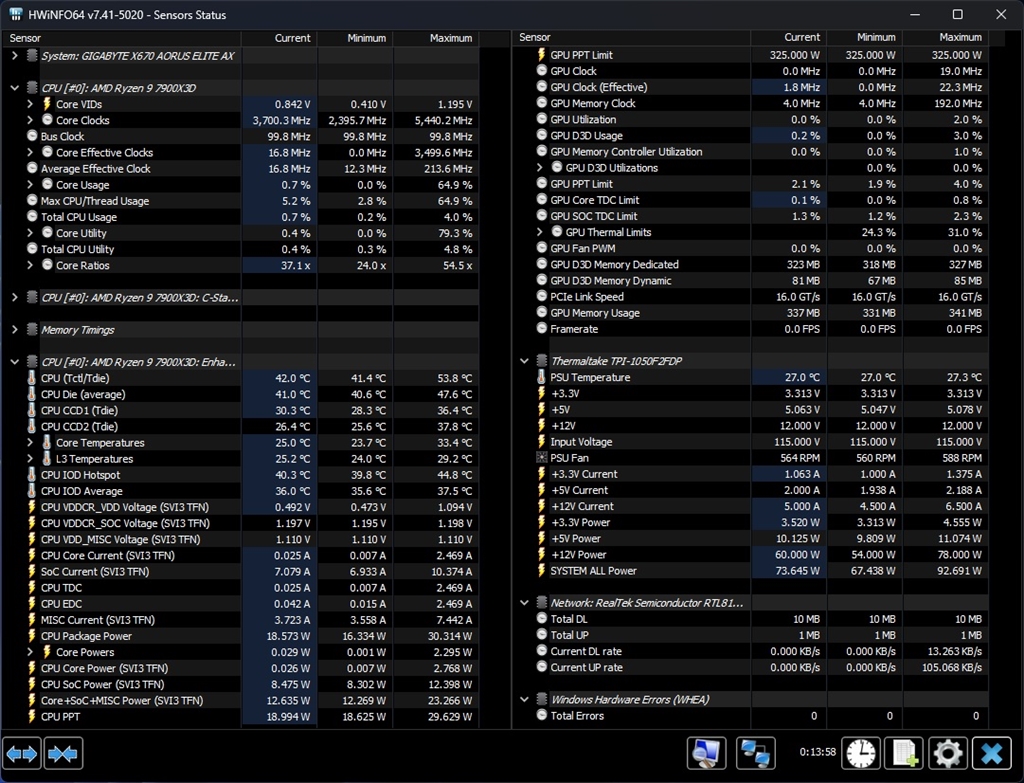Viewport: 1024px width, 783px height.
Task: Expand the Core Ratios row
Action: 30,265
